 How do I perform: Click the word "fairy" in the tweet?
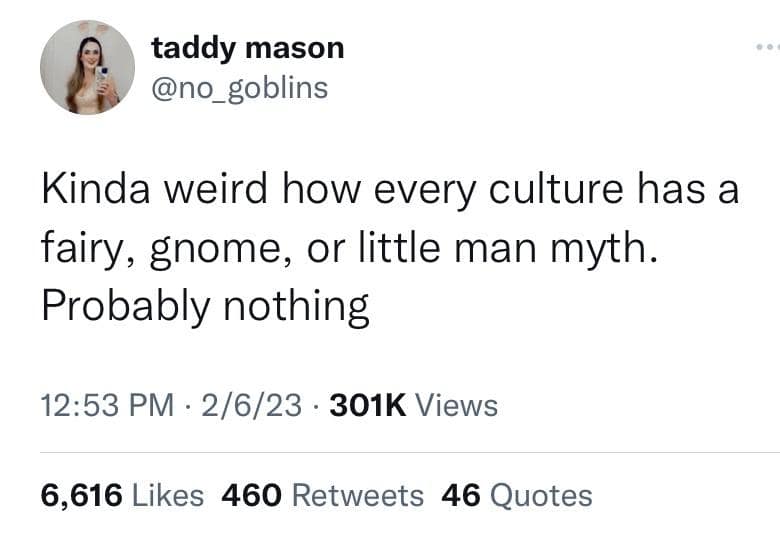click(76, 249)
